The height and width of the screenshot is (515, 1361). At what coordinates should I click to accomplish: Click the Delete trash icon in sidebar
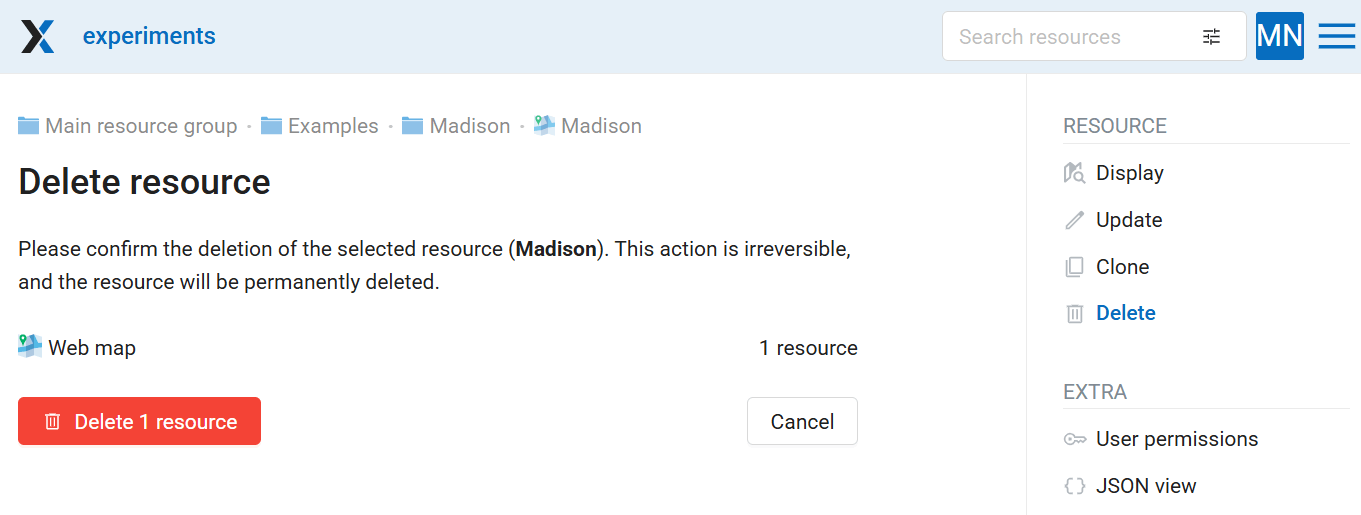tap(1074, 314)
